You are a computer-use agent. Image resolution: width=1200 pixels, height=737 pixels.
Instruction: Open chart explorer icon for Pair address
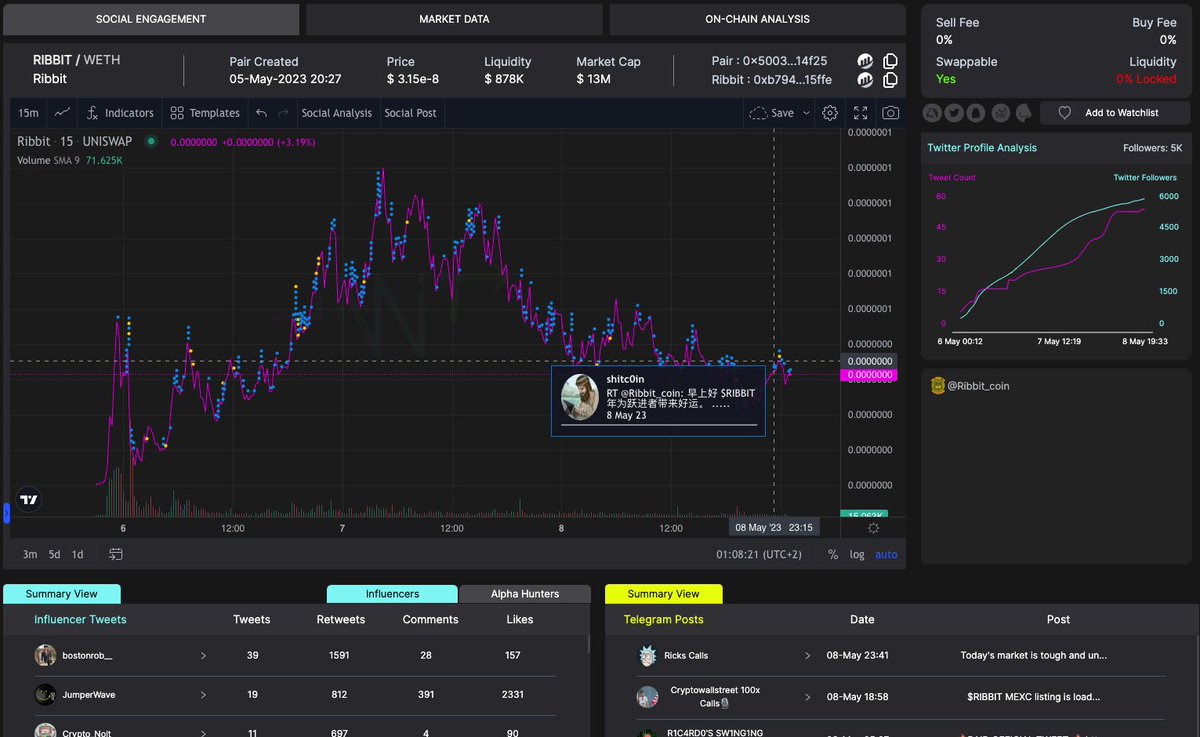(x=865, y=61)
